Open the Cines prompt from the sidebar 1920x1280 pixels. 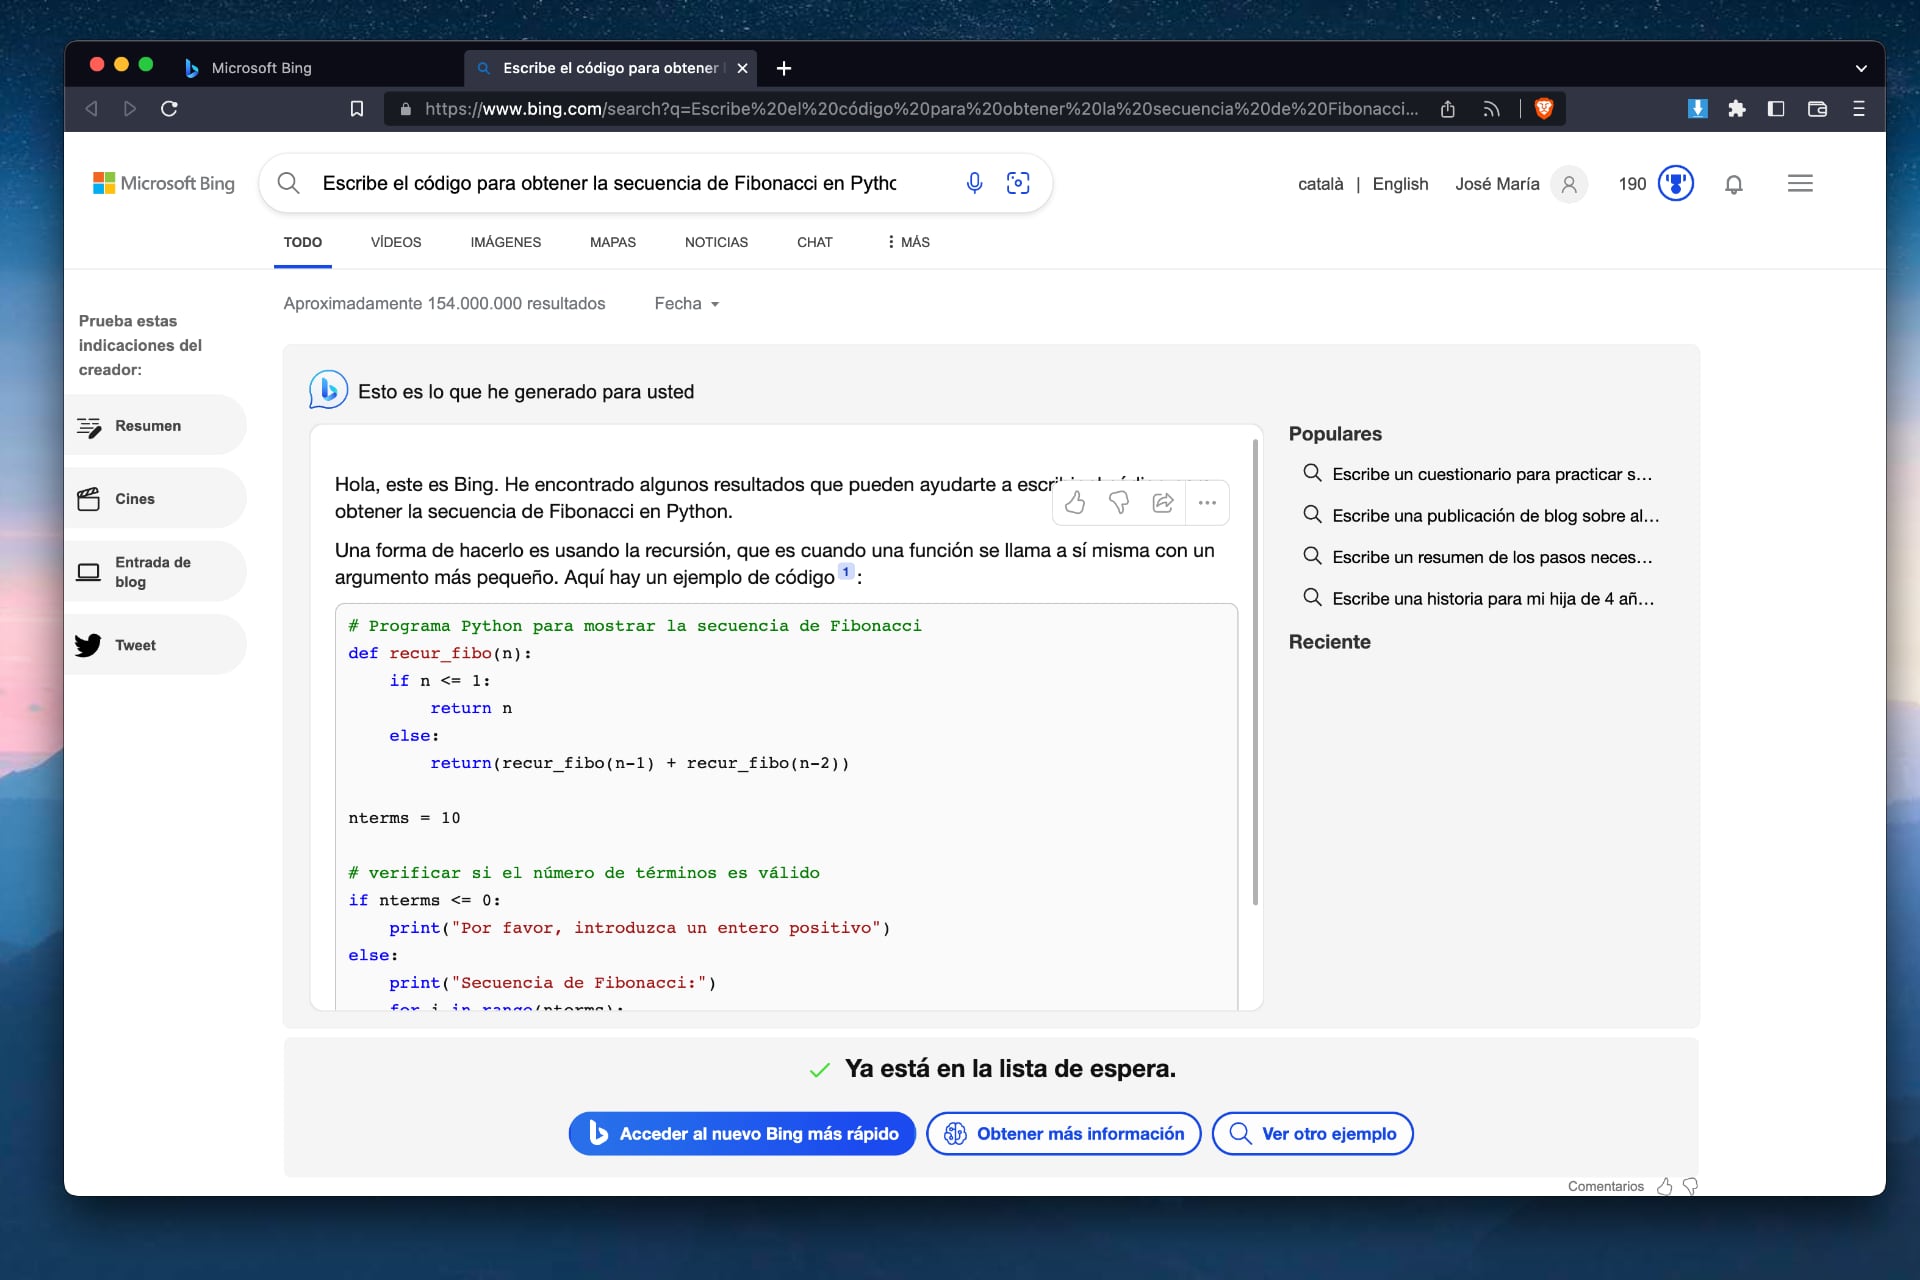133,498
